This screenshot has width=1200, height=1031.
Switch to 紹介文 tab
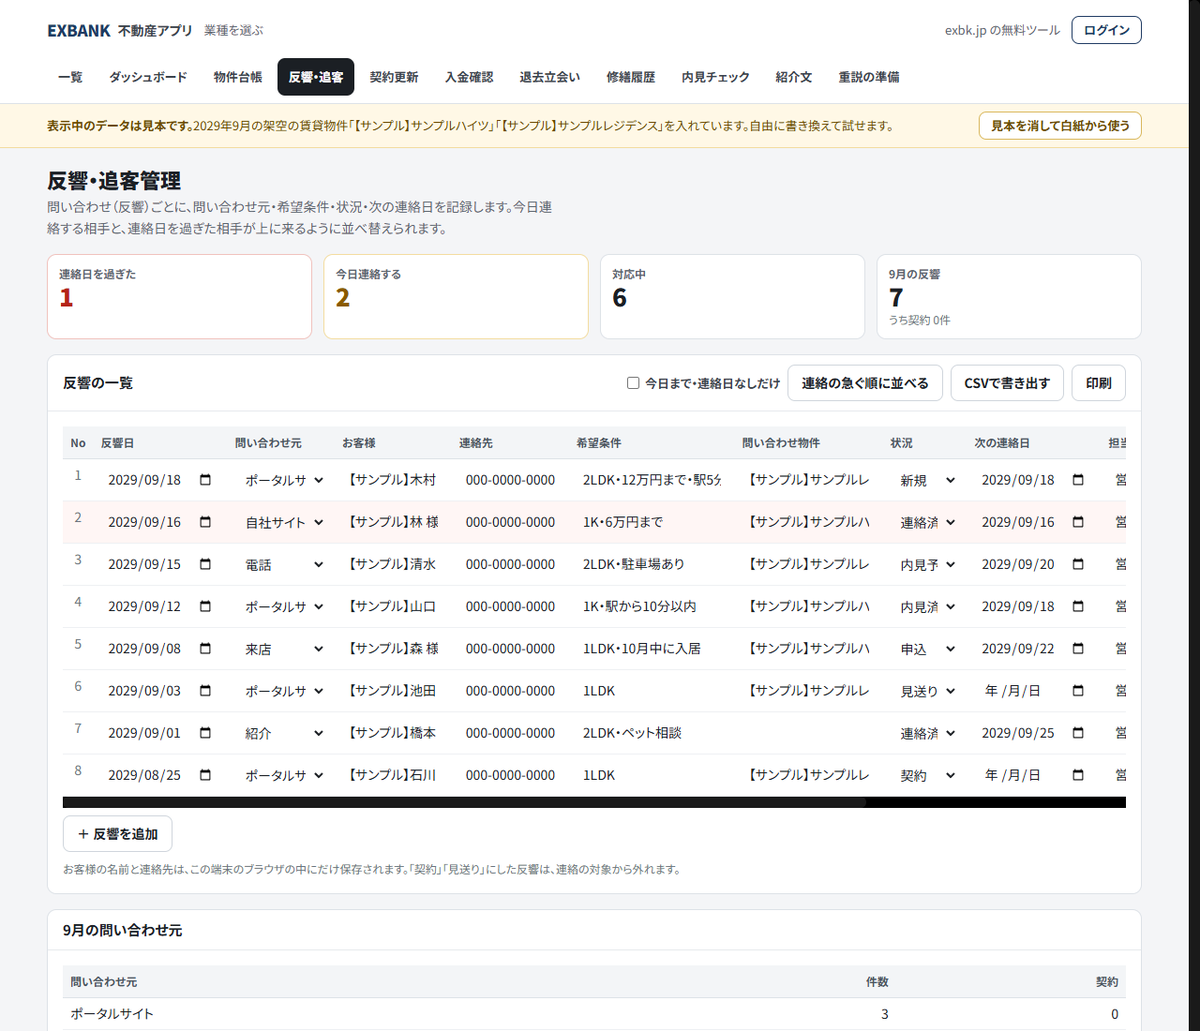click(x=794, y=77)
